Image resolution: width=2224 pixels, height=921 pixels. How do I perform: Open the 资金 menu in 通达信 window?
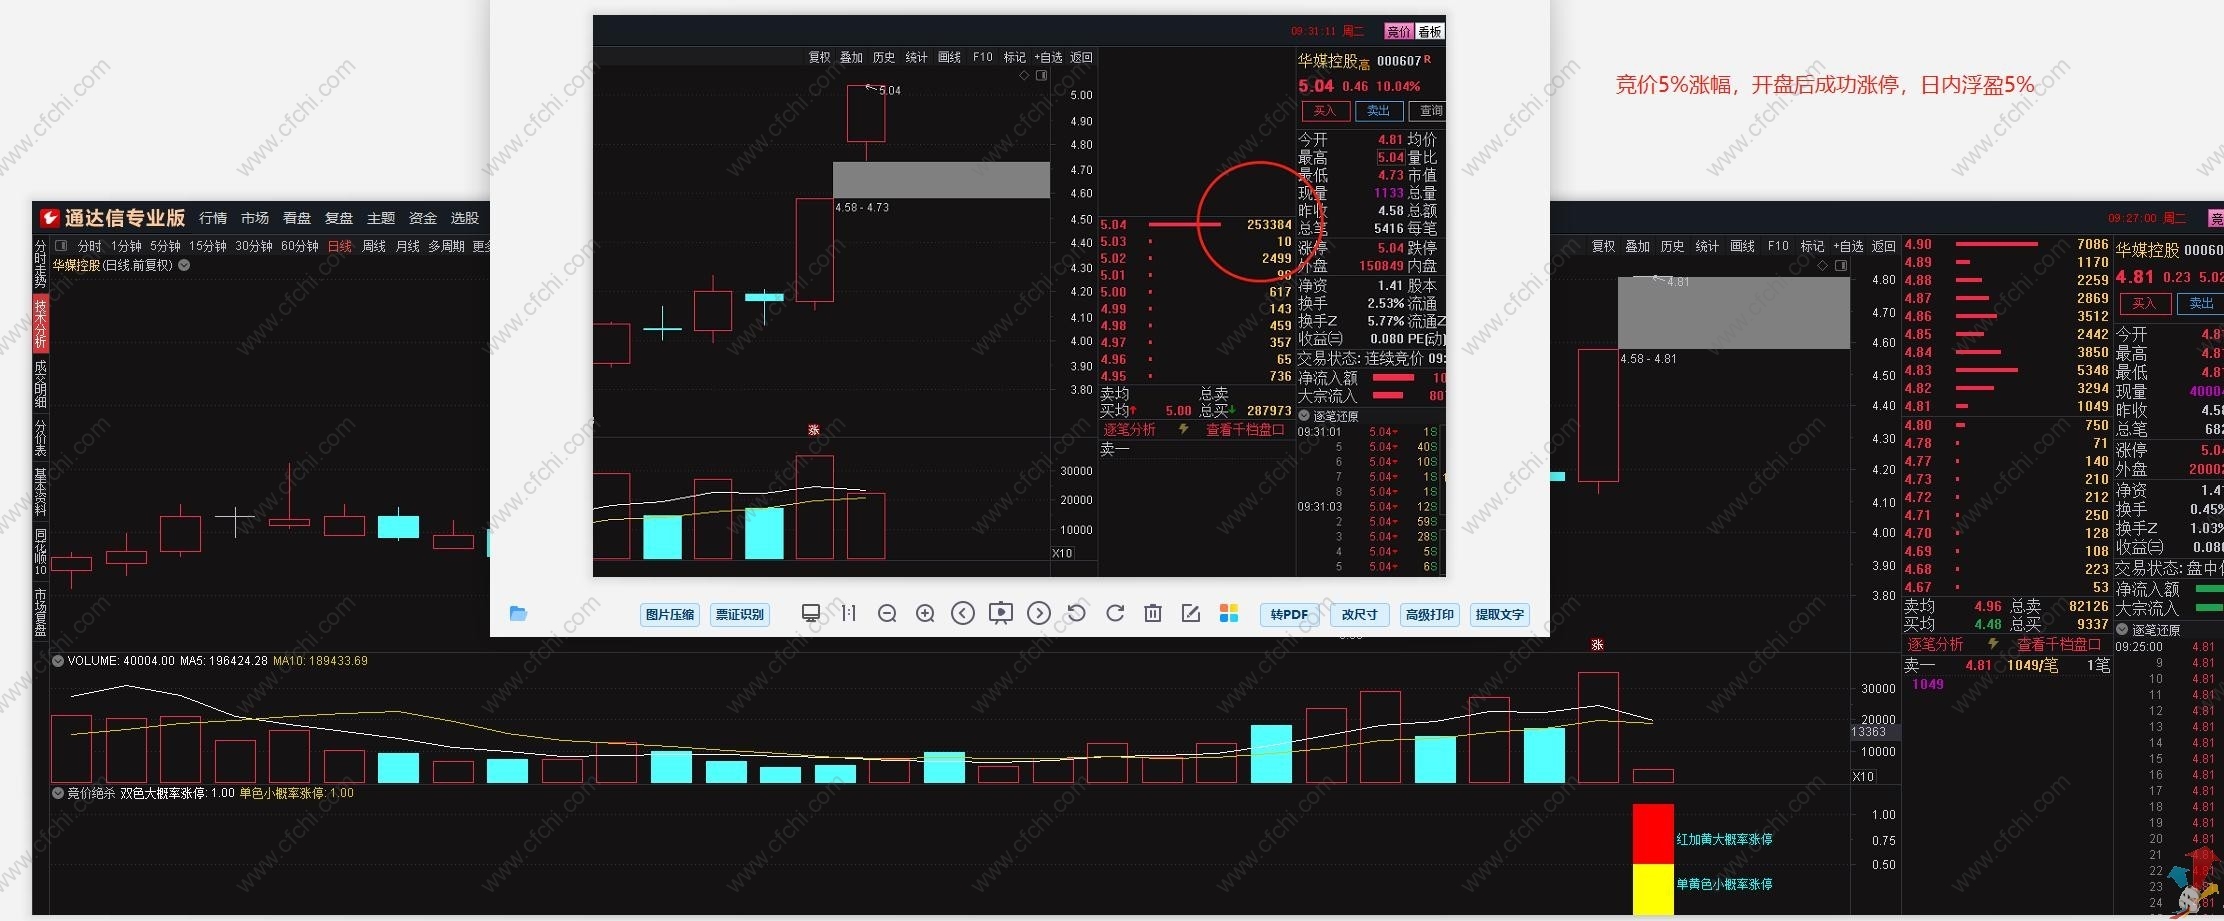coord(423,218)
